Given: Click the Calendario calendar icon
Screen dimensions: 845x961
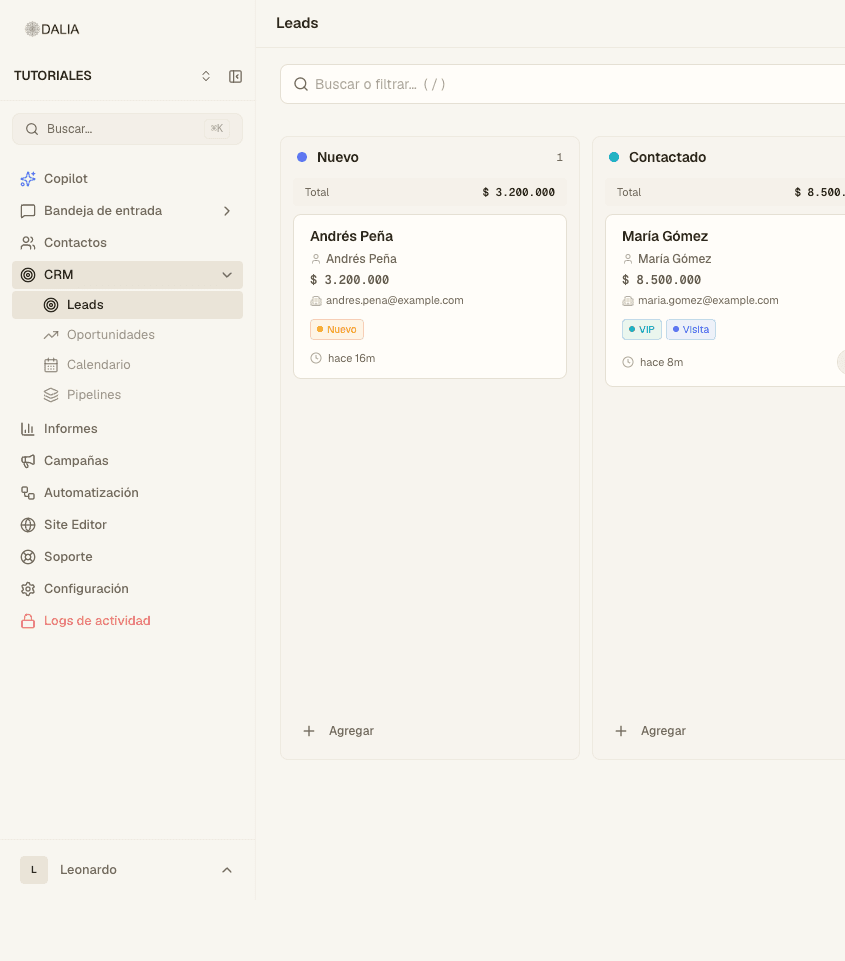Looking at the screenshot, I should [x=51, y=365].
